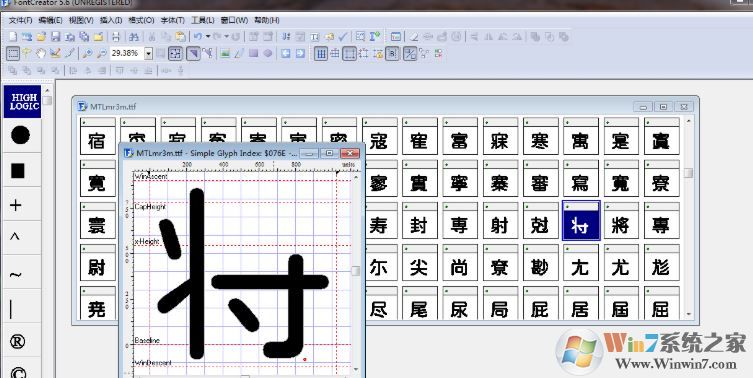753x378 pixels.
Task: Open the zoom level dropdown arrow
Action: point(148,53)
